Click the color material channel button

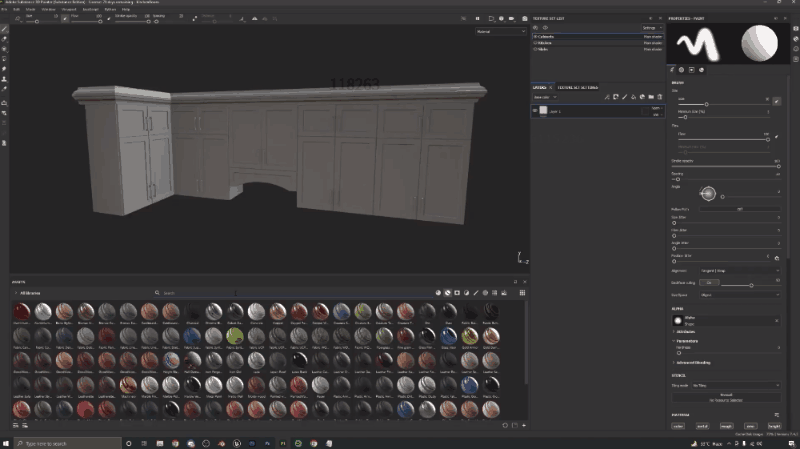pyautogui.click(x=679, y=425)
